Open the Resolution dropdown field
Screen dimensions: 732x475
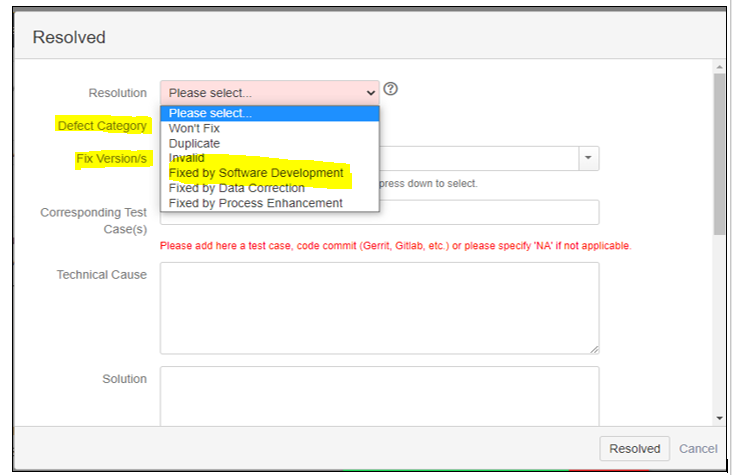[269, 93]
